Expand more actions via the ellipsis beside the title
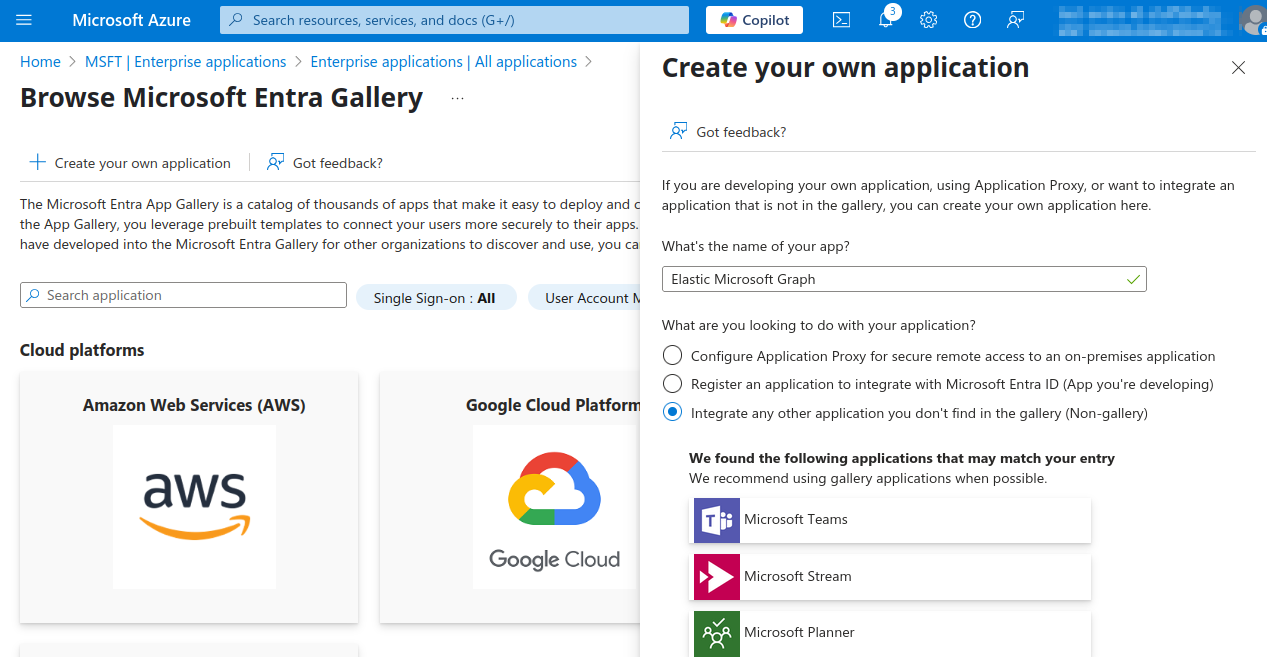This screenshot has width=1267, height=659. [x=456, y=97]
